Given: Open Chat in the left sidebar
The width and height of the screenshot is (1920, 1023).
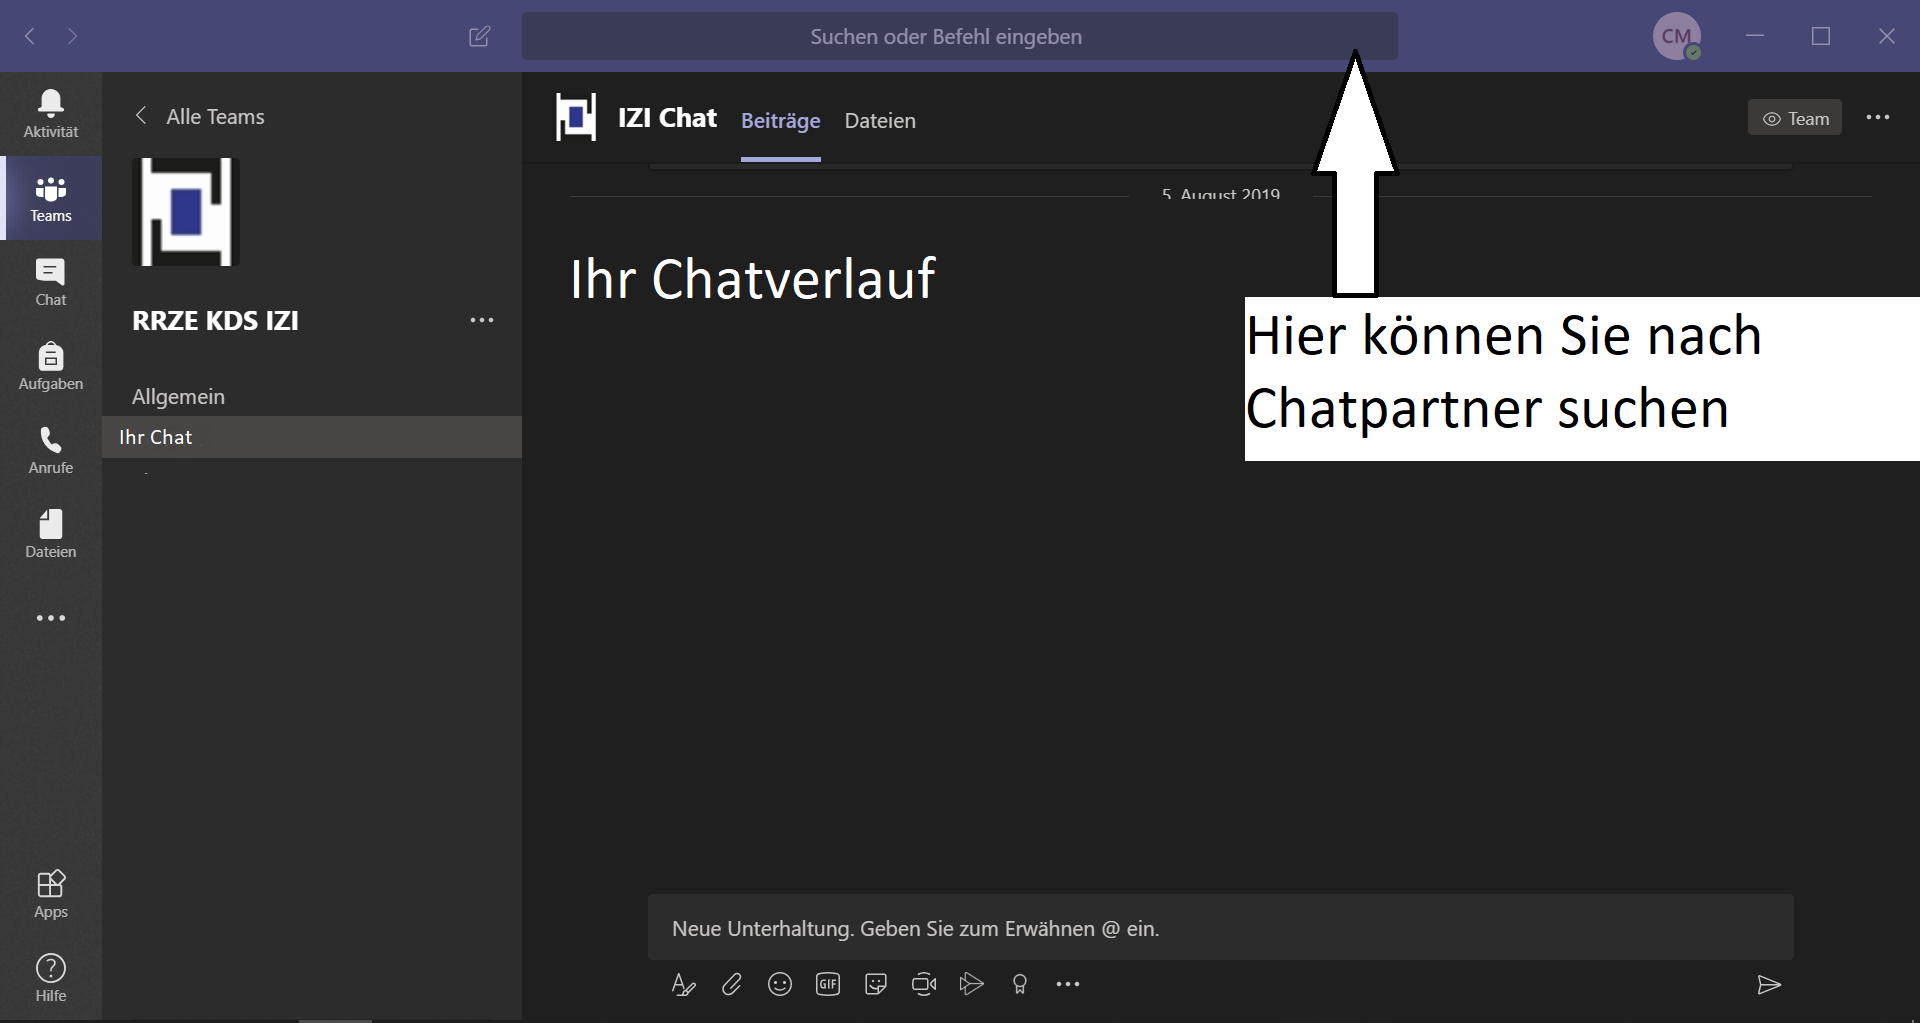Looking at the screenshot, I should click(50, 282).
